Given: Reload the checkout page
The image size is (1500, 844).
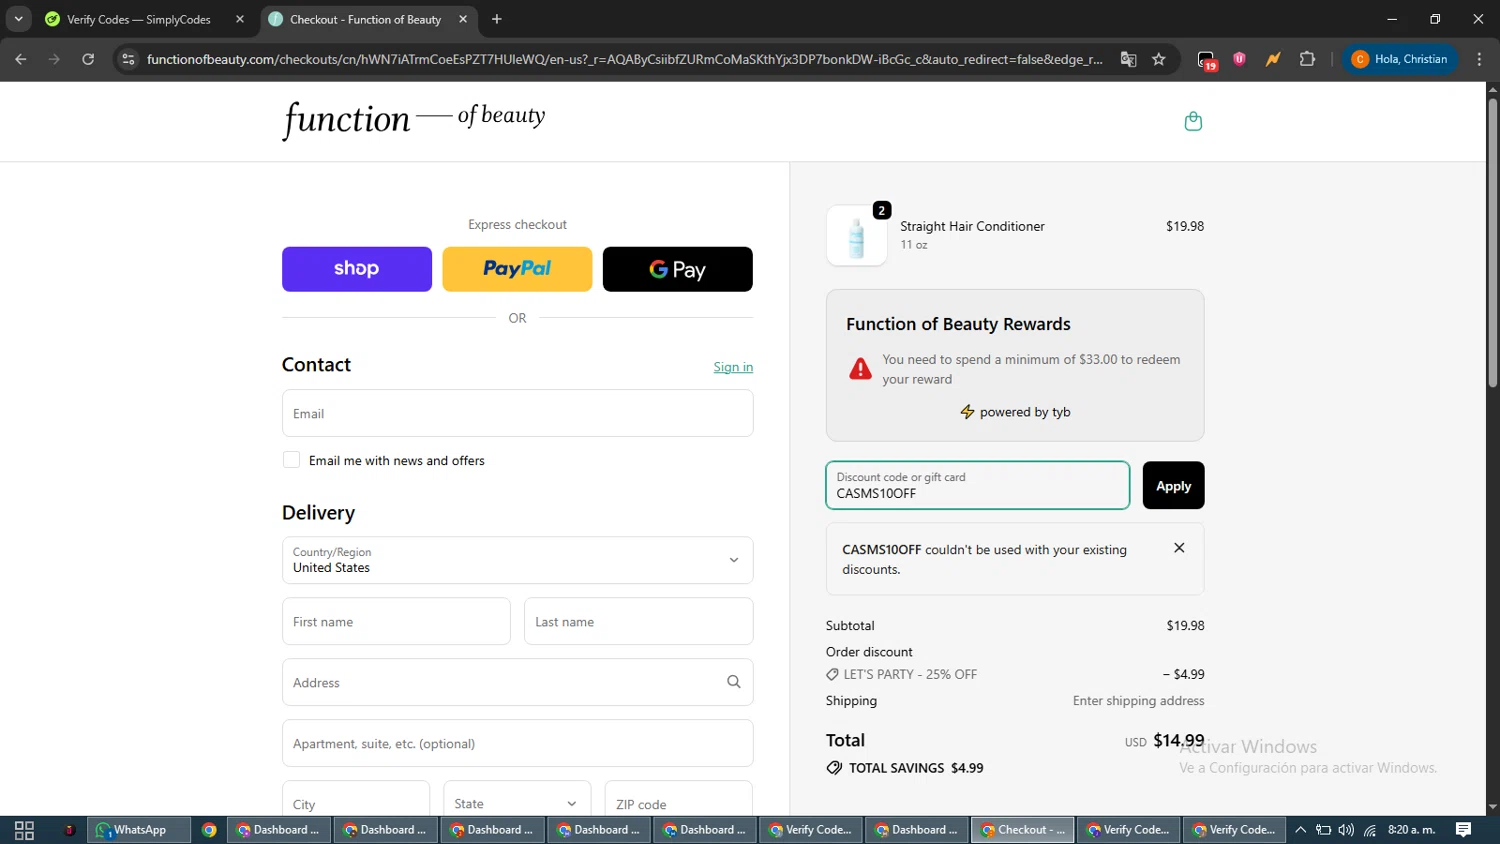Looking at the screenshot, I should (x=88, y=59).
